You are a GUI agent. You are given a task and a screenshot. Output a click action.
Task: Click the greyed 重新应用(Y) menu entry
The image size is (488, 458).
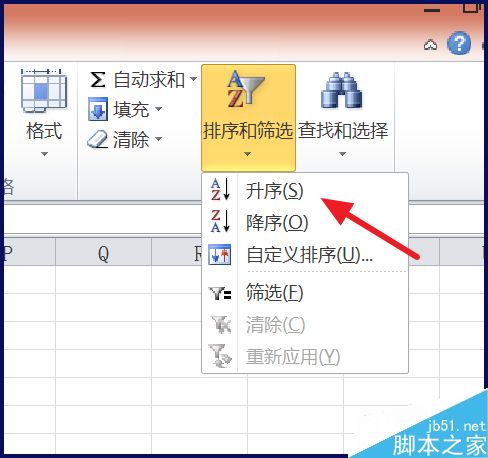[x=305, y=357]
